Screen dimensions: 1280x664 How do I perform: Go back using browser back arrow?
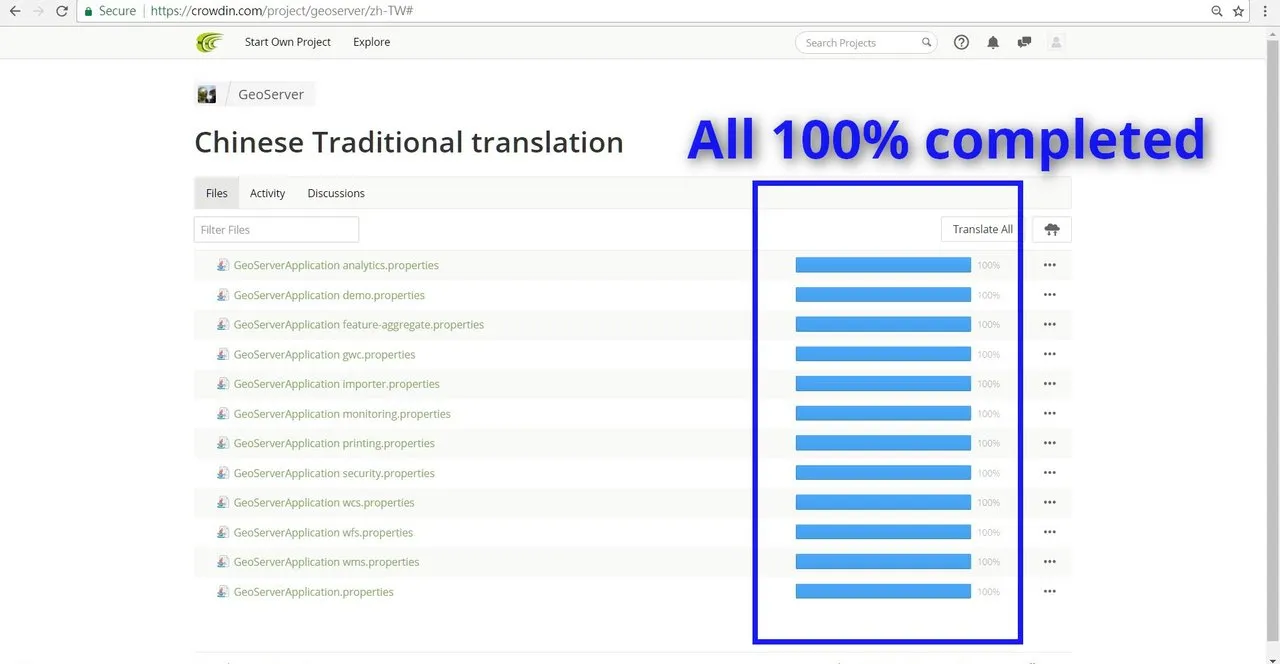14,11
